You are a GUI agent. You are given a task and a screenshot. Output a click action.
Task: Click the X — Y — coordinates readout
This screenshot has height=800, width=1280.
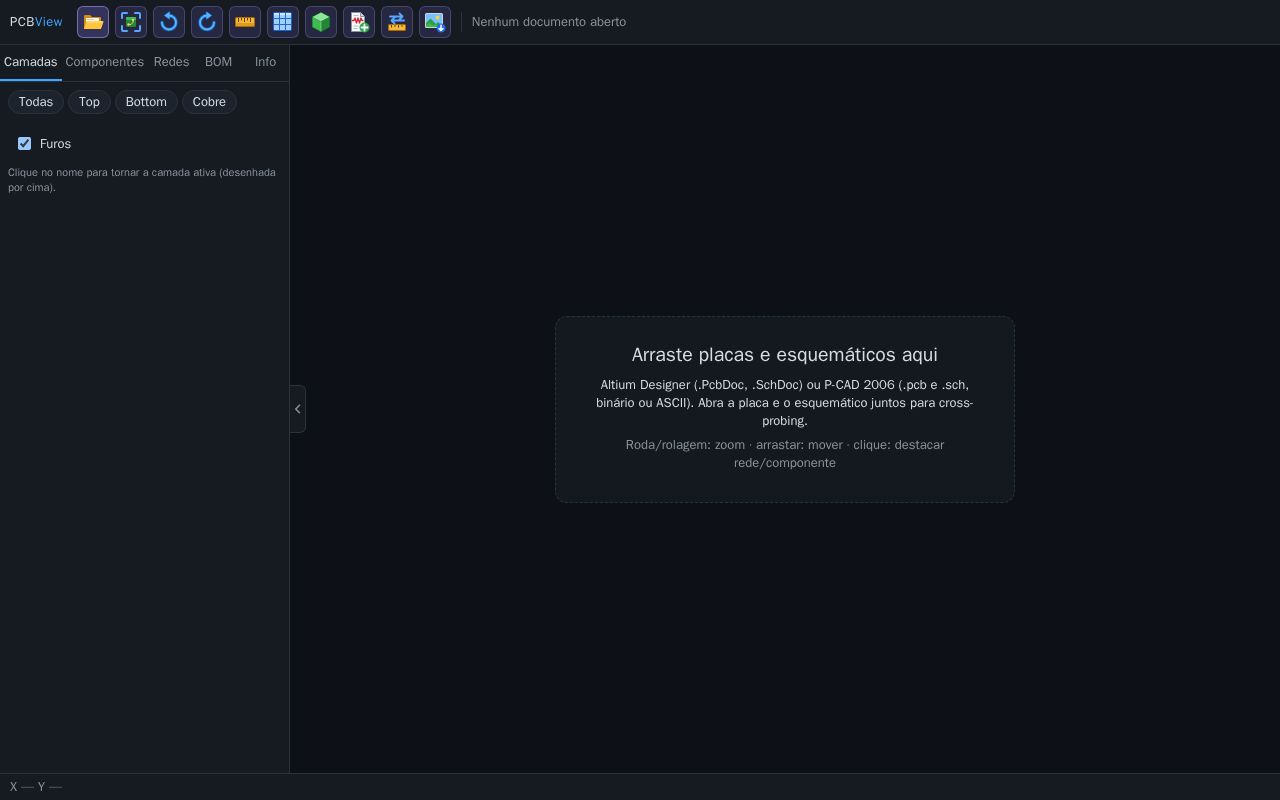(36, 787)
